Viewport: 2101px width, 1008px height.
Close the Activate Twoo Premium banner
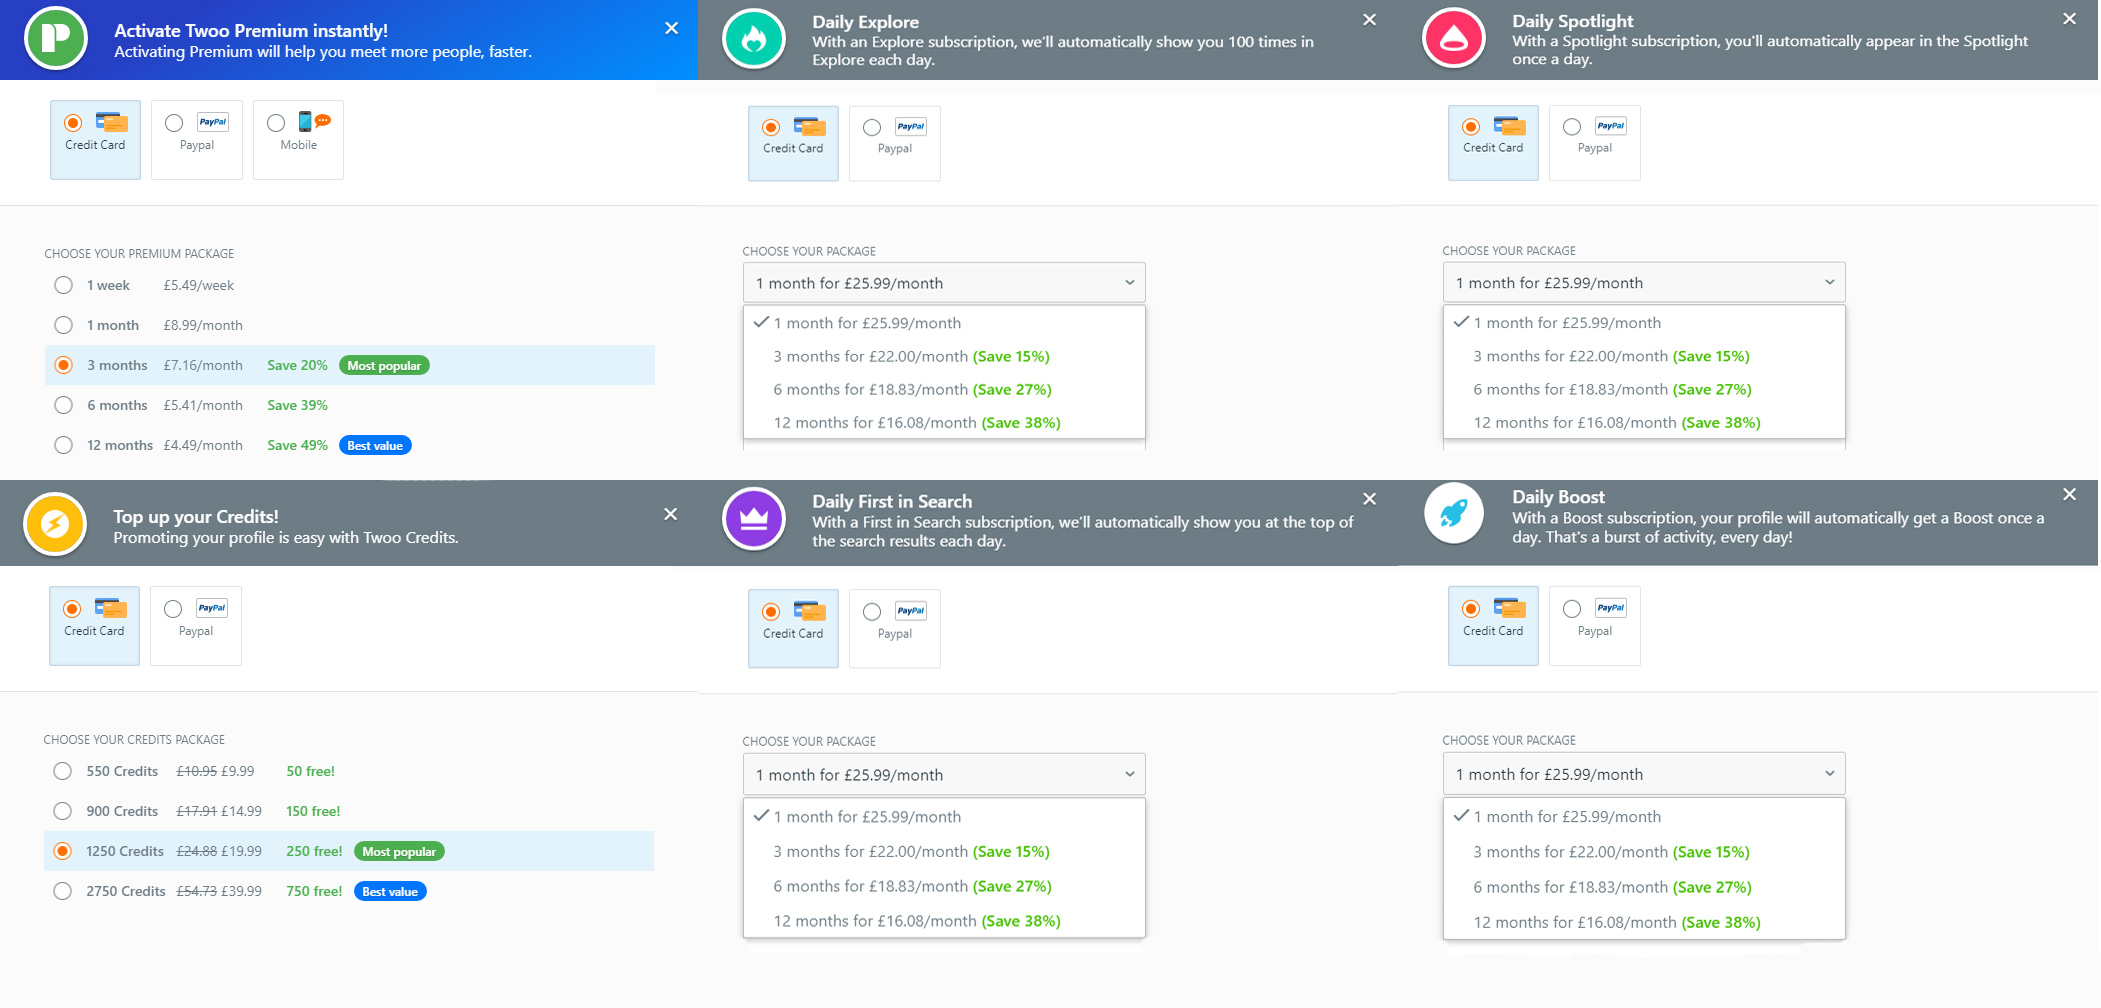[671, 29]
